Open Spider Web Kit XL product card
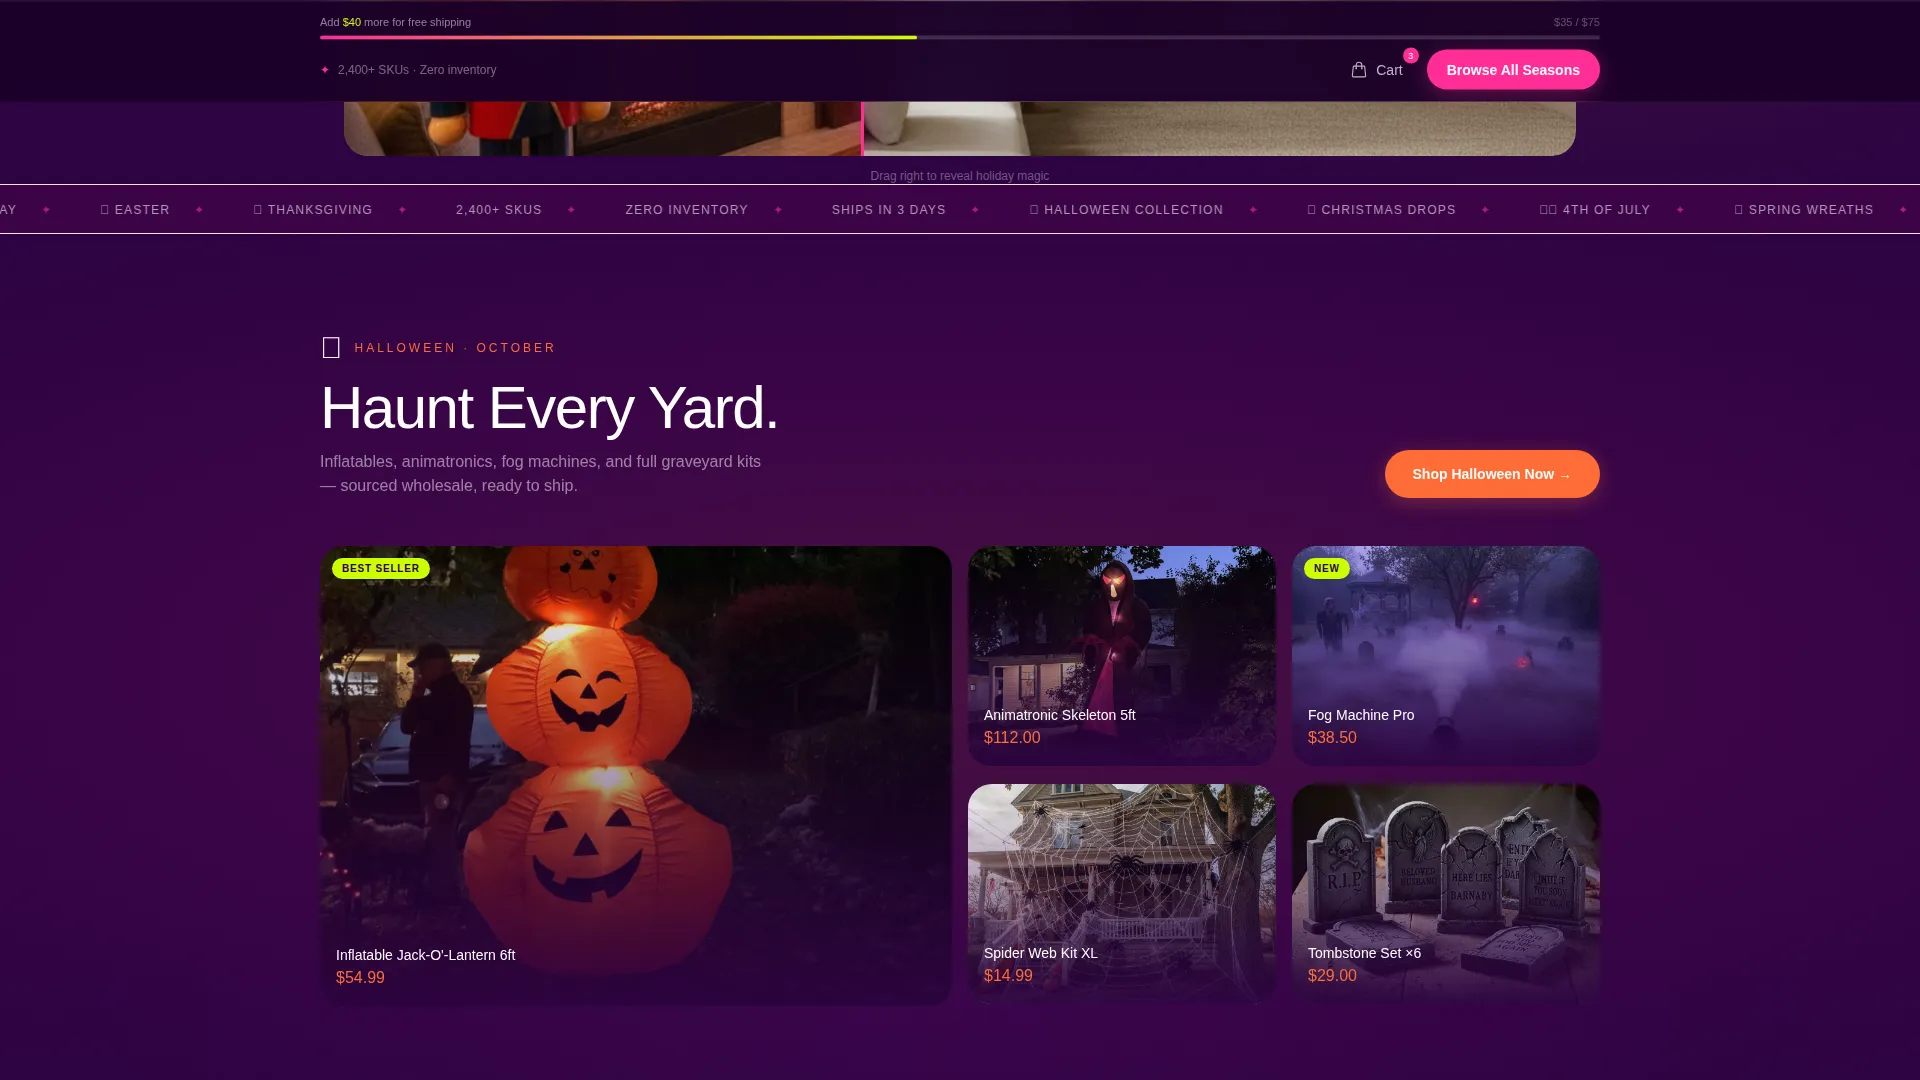The height and width of the screenshot is (1080, 1920). (1122, 894)
